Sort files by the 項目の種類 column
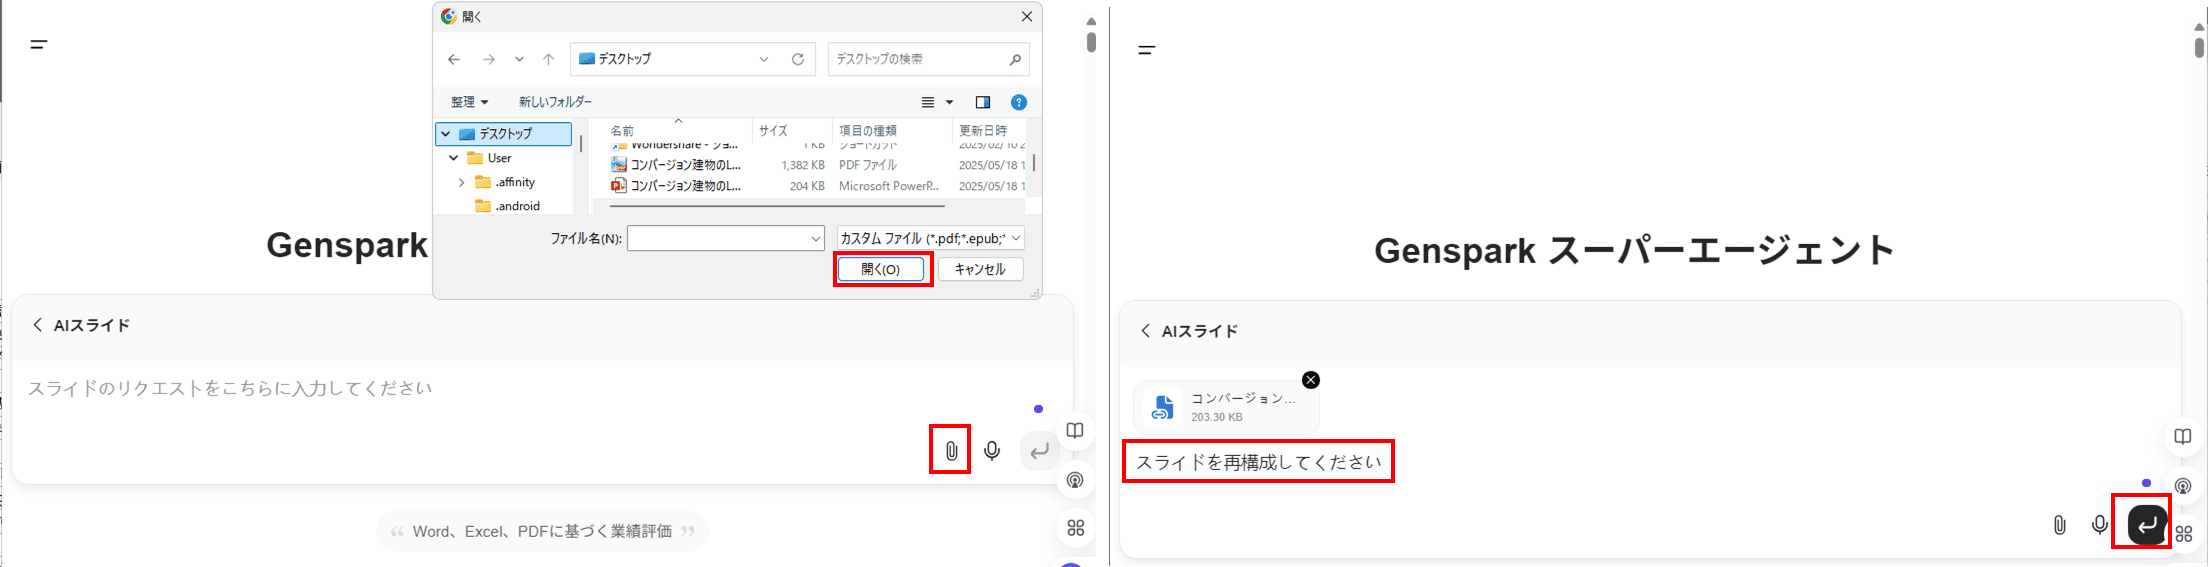Screen dimensions: 2208x567 click(x=868, y=131)
